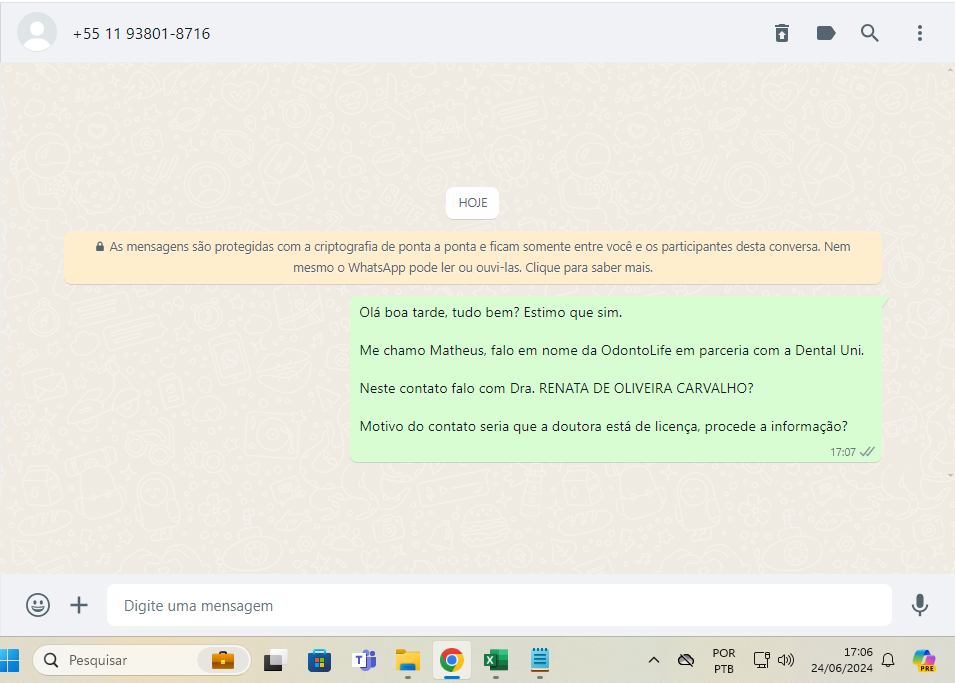Open File Explorer from taskbar
The image size is (955, 683).
tap(407, 660)
